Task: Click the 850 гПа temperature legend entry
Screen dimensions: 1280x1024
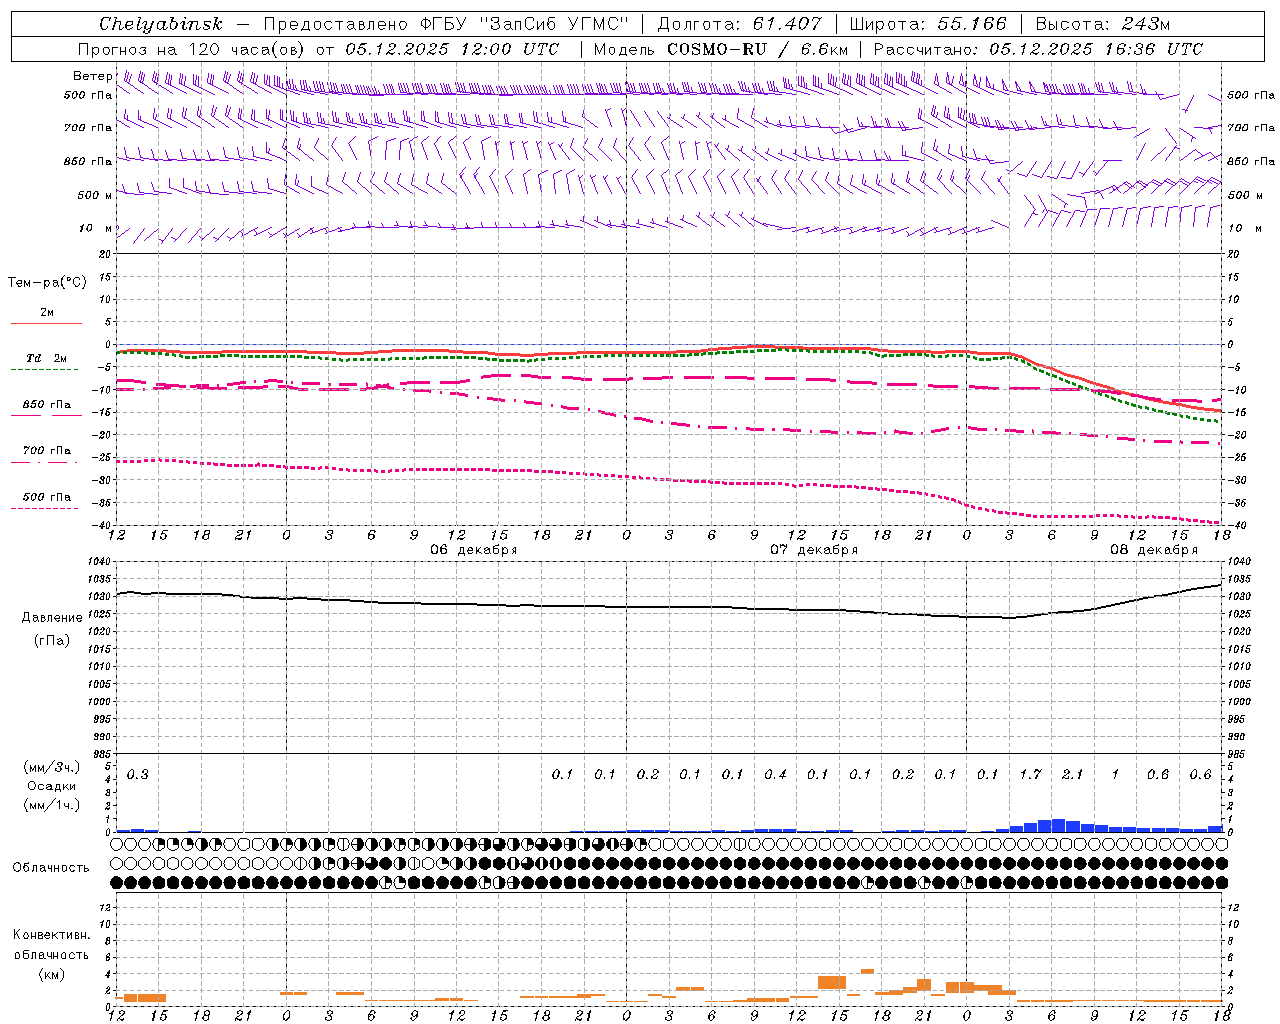Action: tap(47, 405)
